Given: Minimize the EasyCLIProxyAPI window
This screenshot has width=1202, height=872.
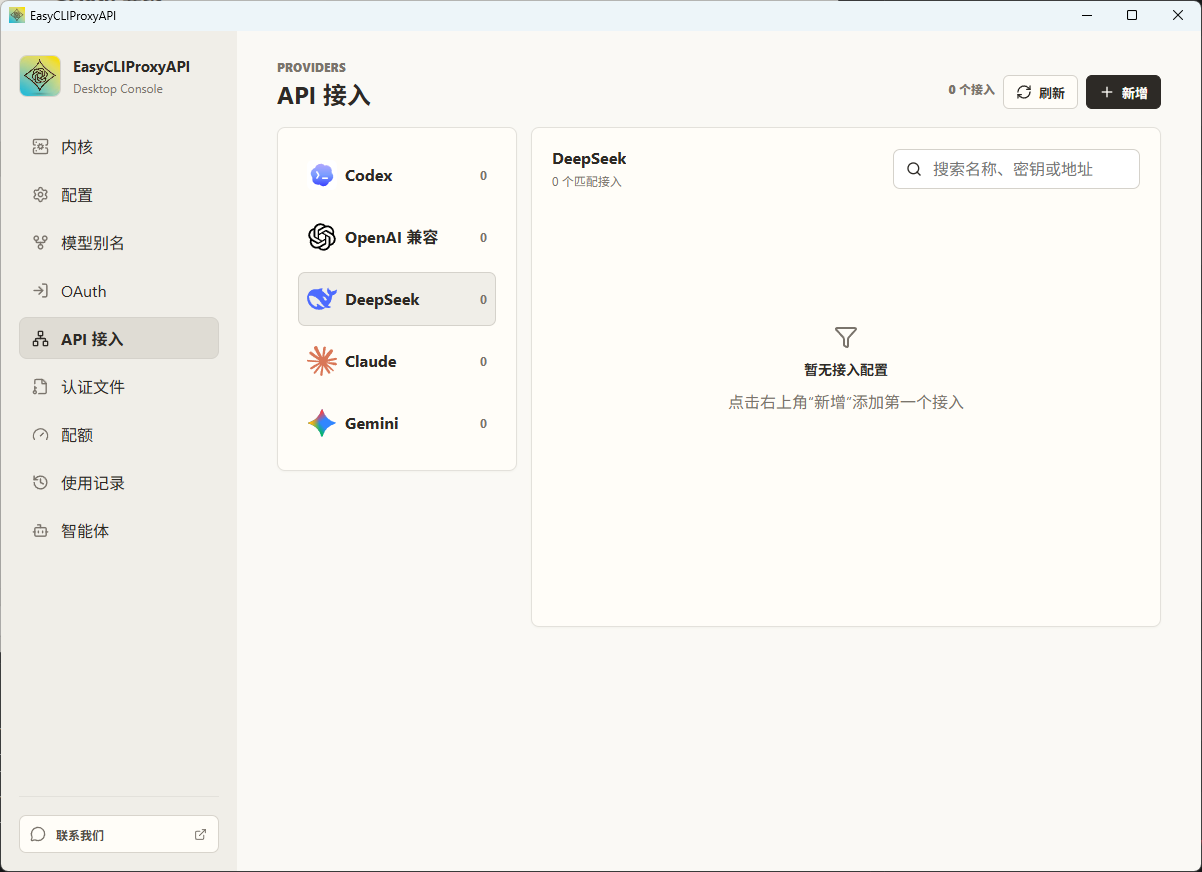Looking at the screenshot, I should click(x=1086, y=15).
